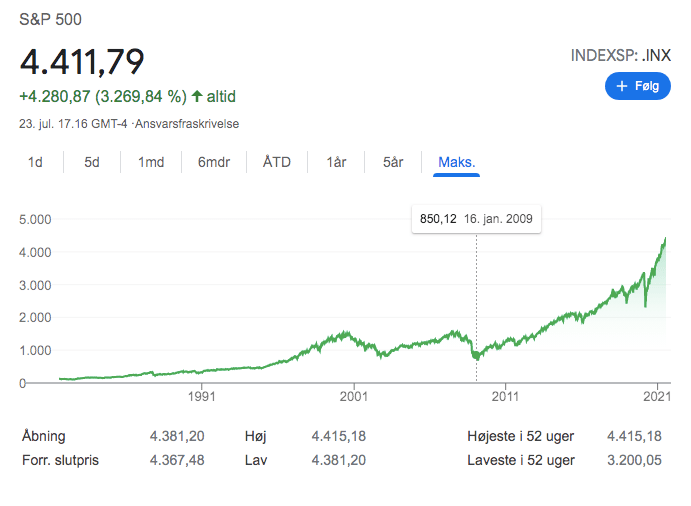Select the Maks. range tab
The height and width of the screenshot is (506, 691).
coord(457,162)
